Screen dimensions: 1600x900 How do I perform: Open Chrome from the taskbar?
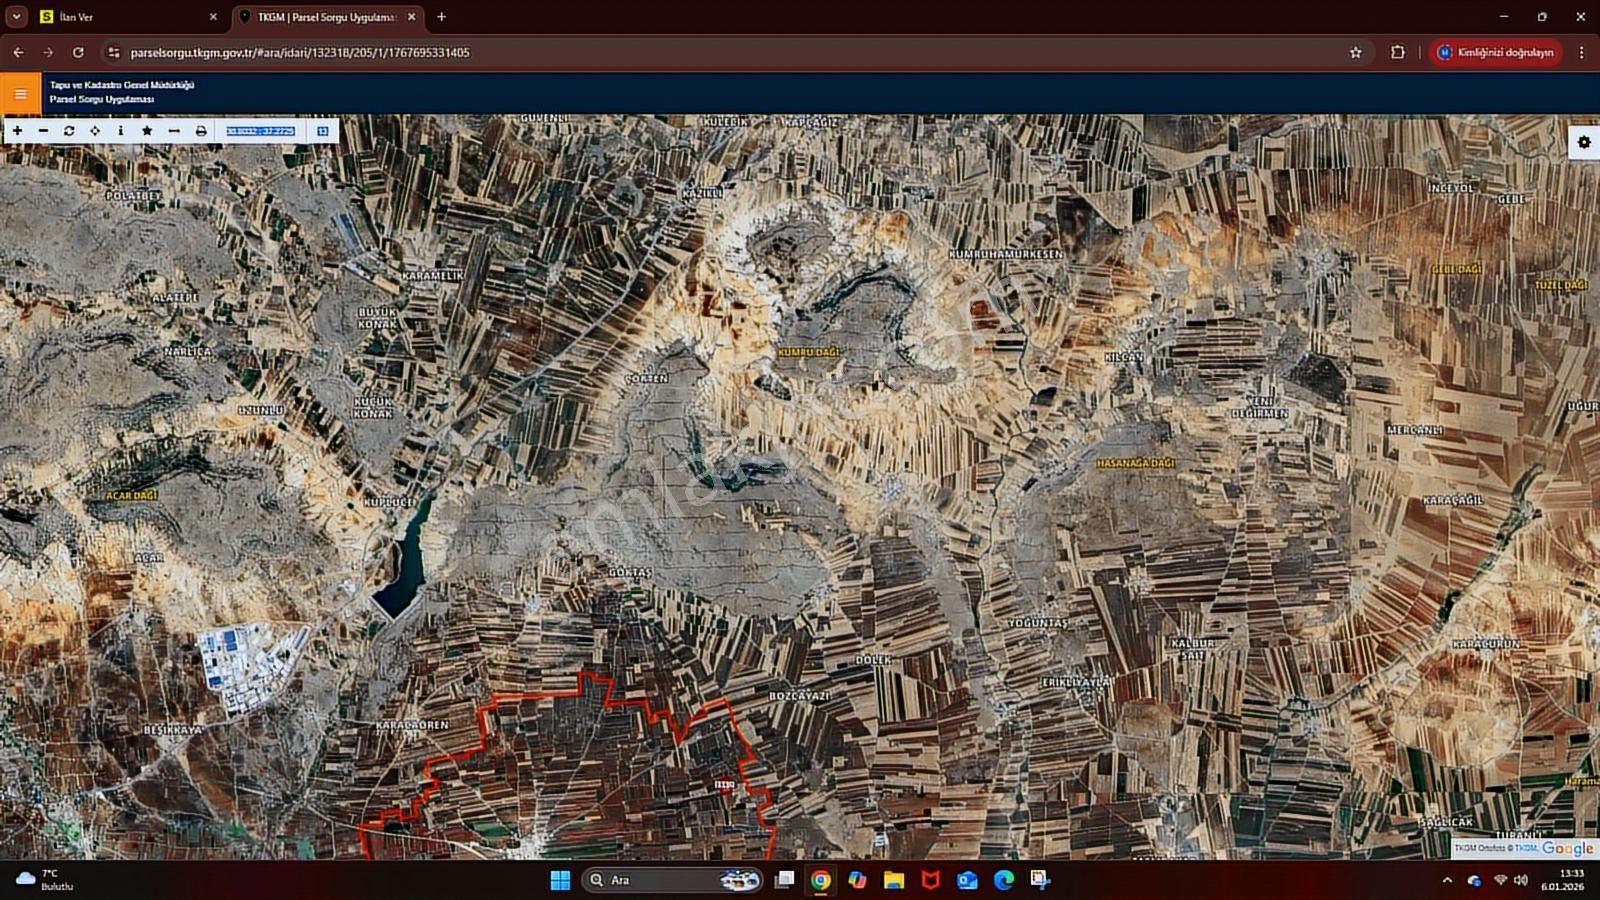pyautogui.click(x=820, y=880)
